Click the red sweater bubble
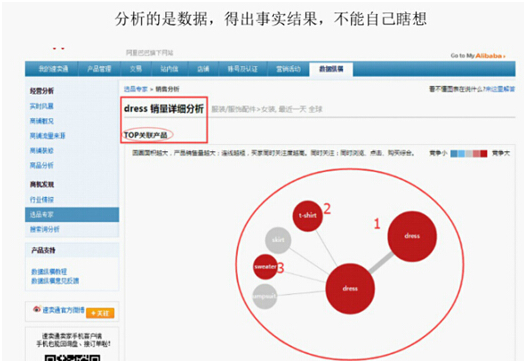The image size is (526, 363). tap(265, 267)
